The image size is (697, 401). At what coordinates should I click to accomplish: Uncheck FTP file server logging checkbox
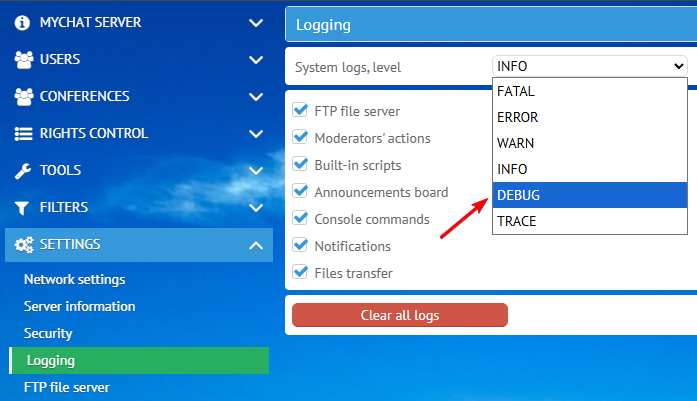tap(300, 110)
